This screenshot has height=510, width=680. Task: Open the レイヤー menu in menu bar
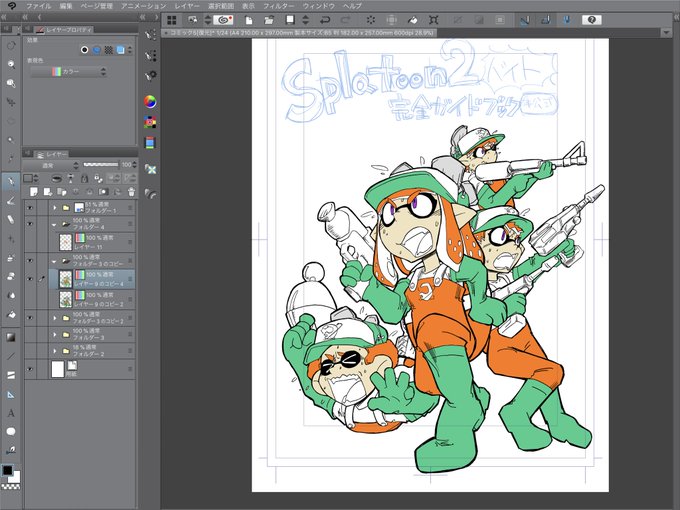[x=187, y=6]
